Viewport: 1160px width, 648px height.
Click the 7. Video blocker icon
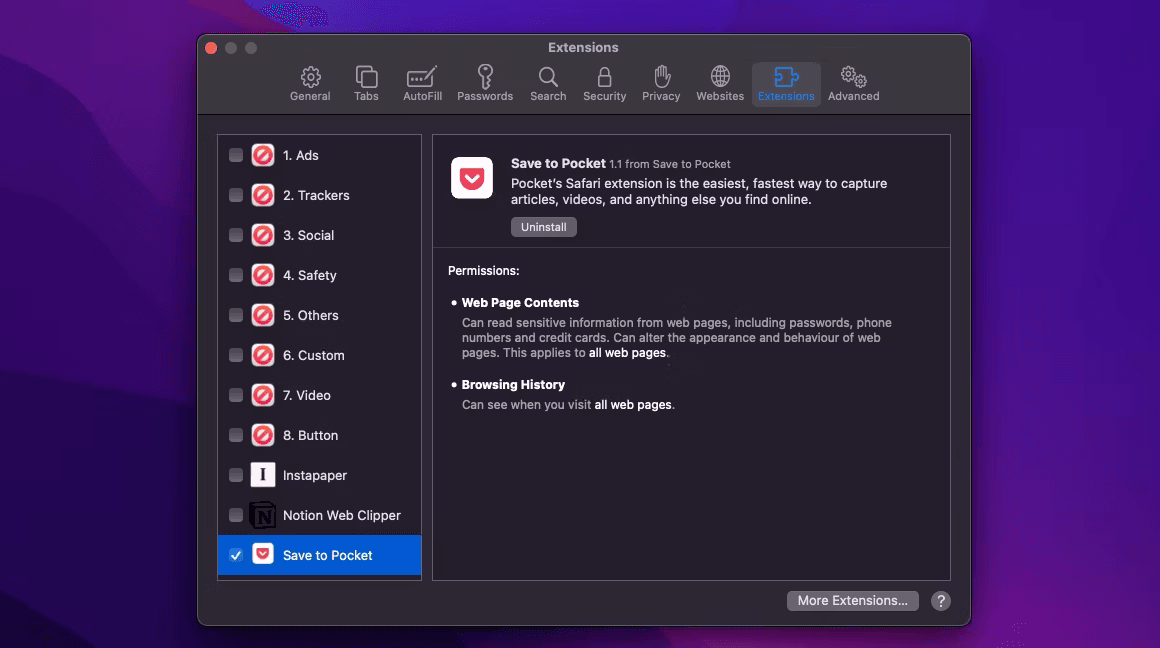click(263, 395)
